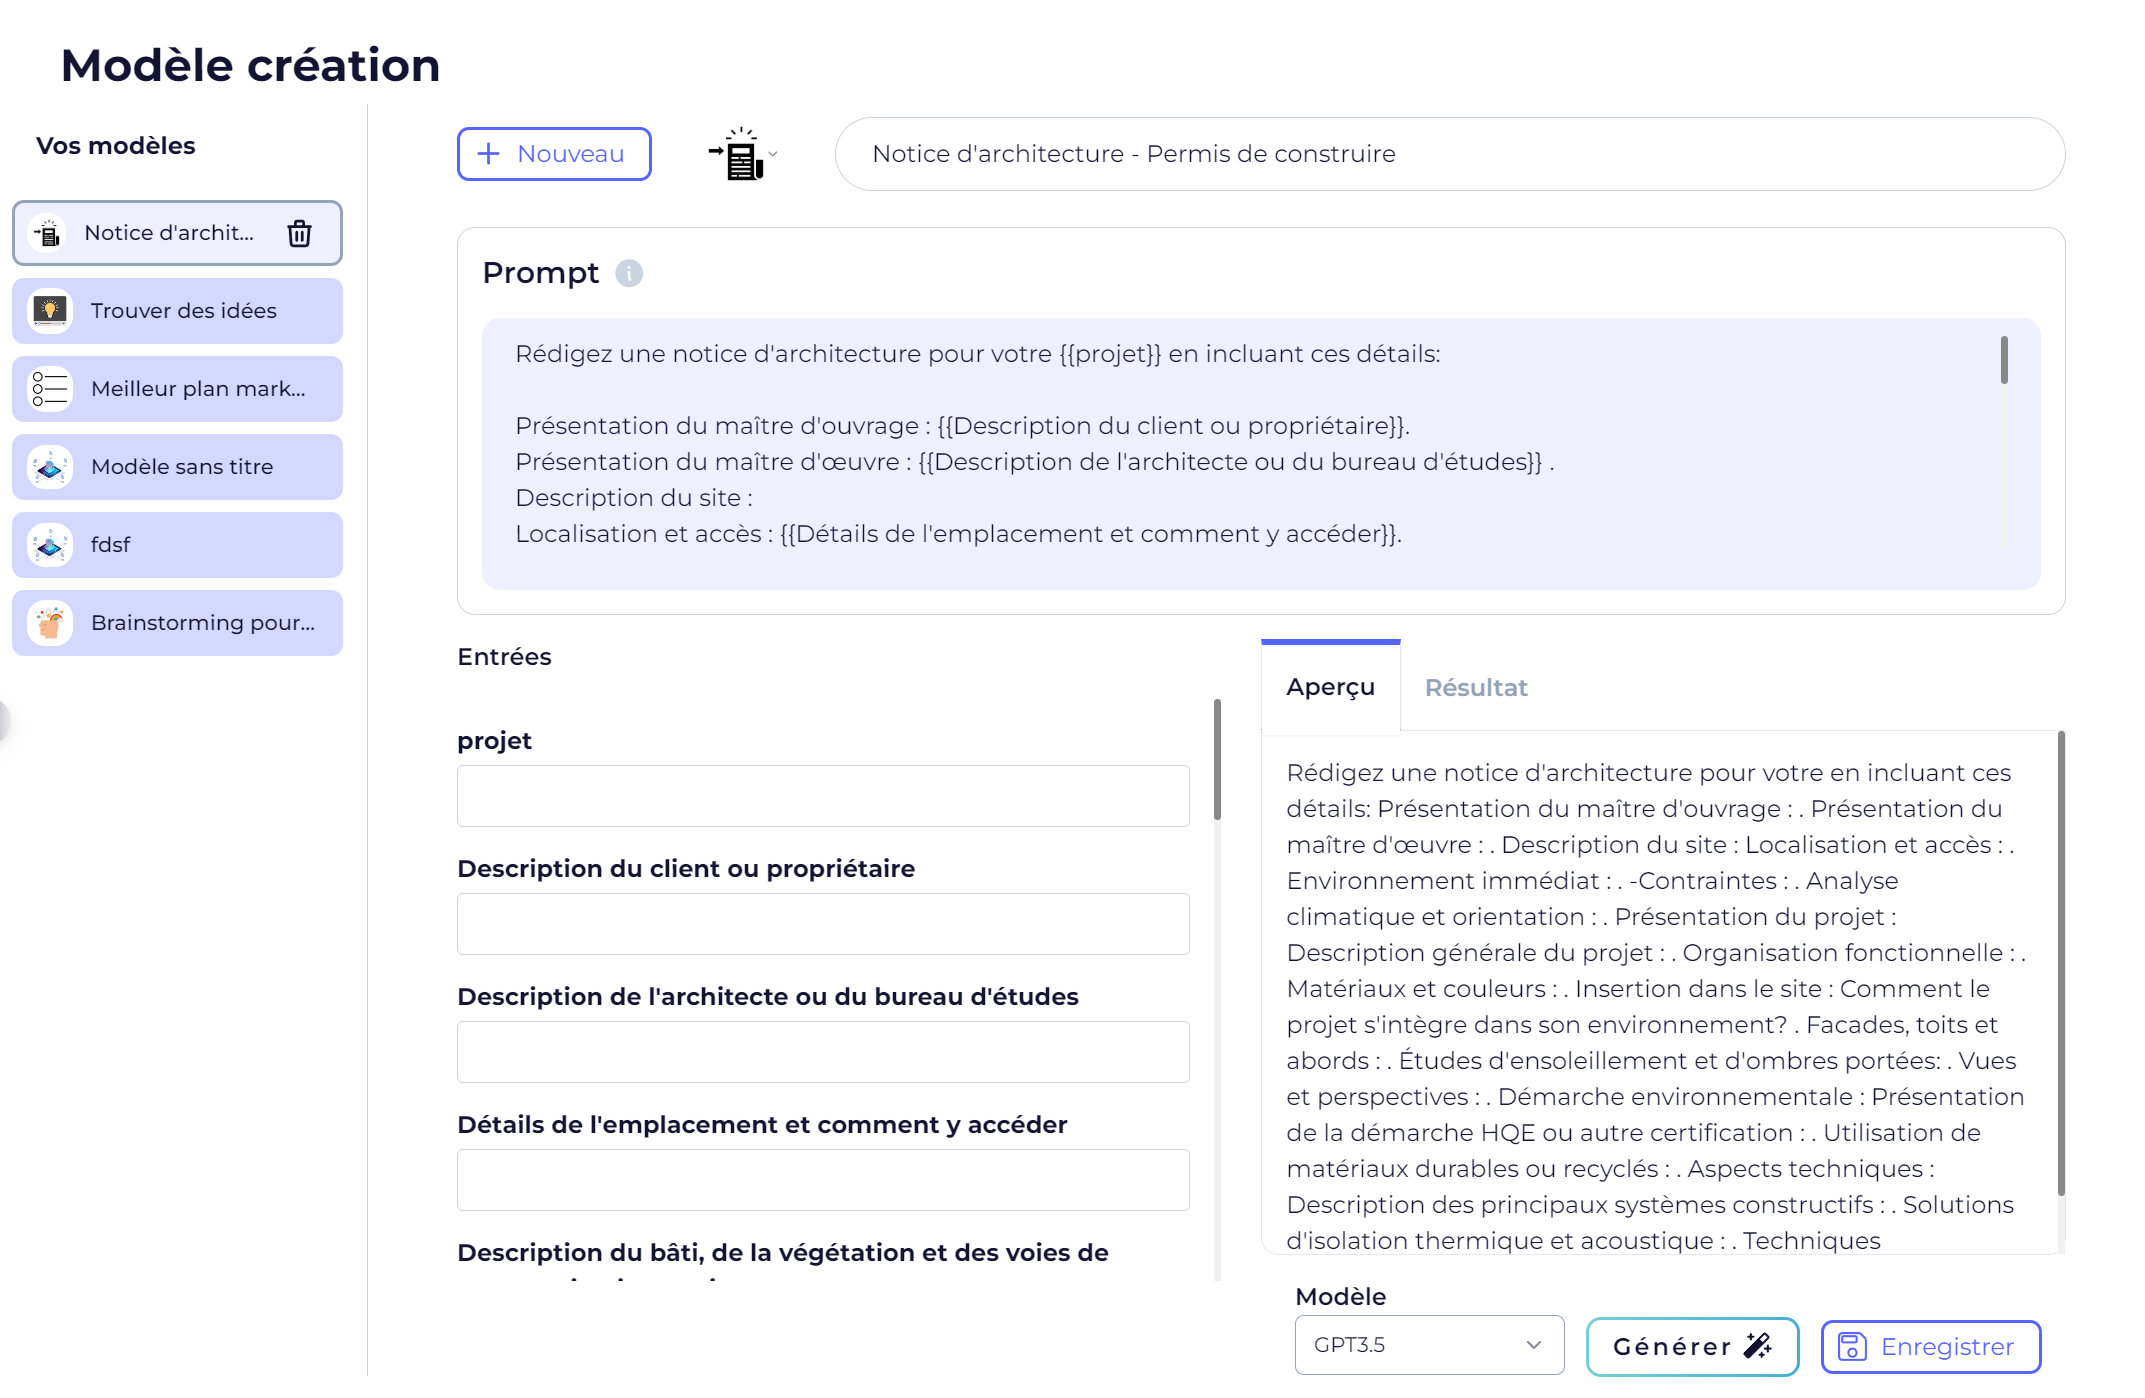Click the lightbulb icon of Trouver des idées
Viewport: 2145px width, 1398px height.
point(50,311)
